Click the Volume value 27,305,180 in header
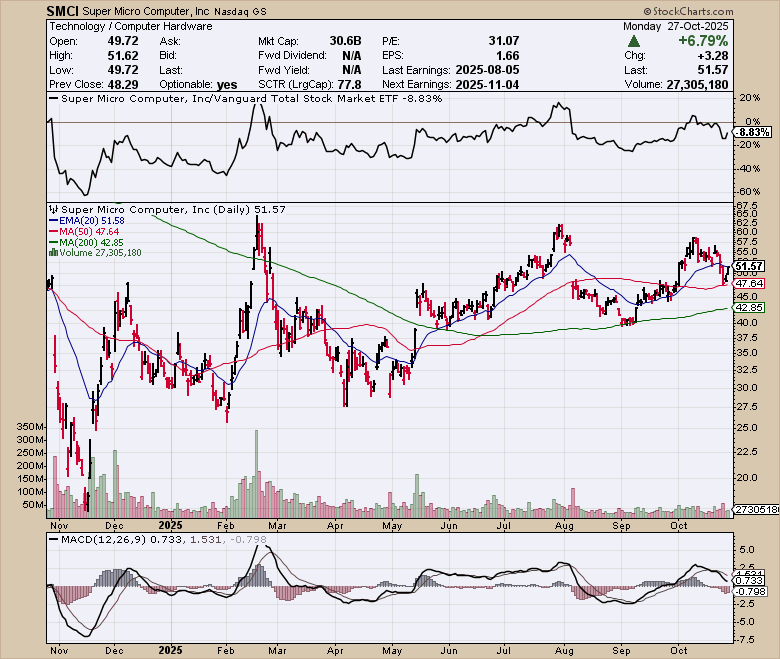Image resolution: width=780 pixels, height=659 pixels. pyautogui.click(x=697, y=85)
